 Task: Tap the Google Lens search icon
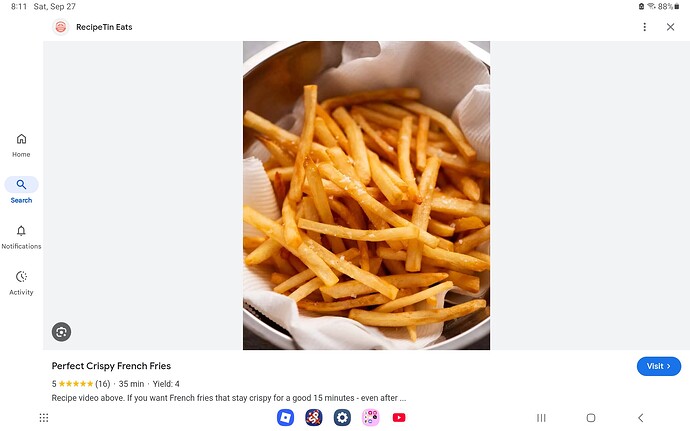61,332
